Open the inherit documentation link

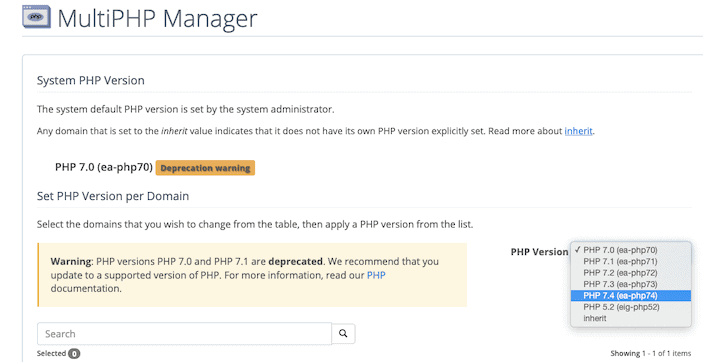[578, 131]
